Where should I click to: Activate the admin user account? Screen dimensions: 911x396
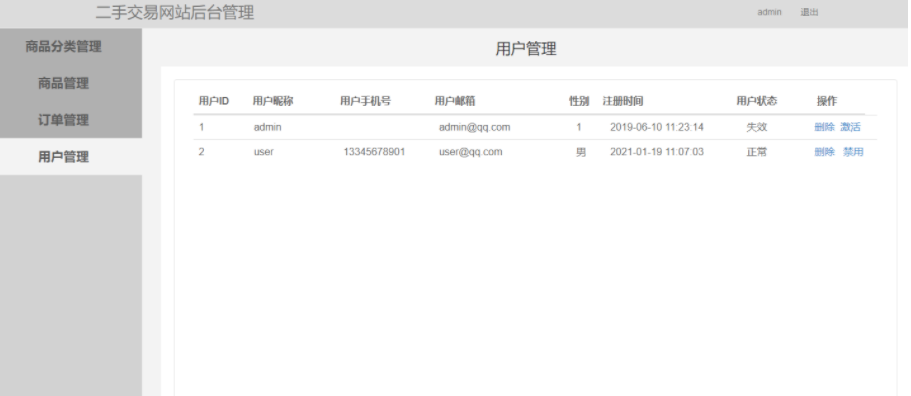pos(850,127)
